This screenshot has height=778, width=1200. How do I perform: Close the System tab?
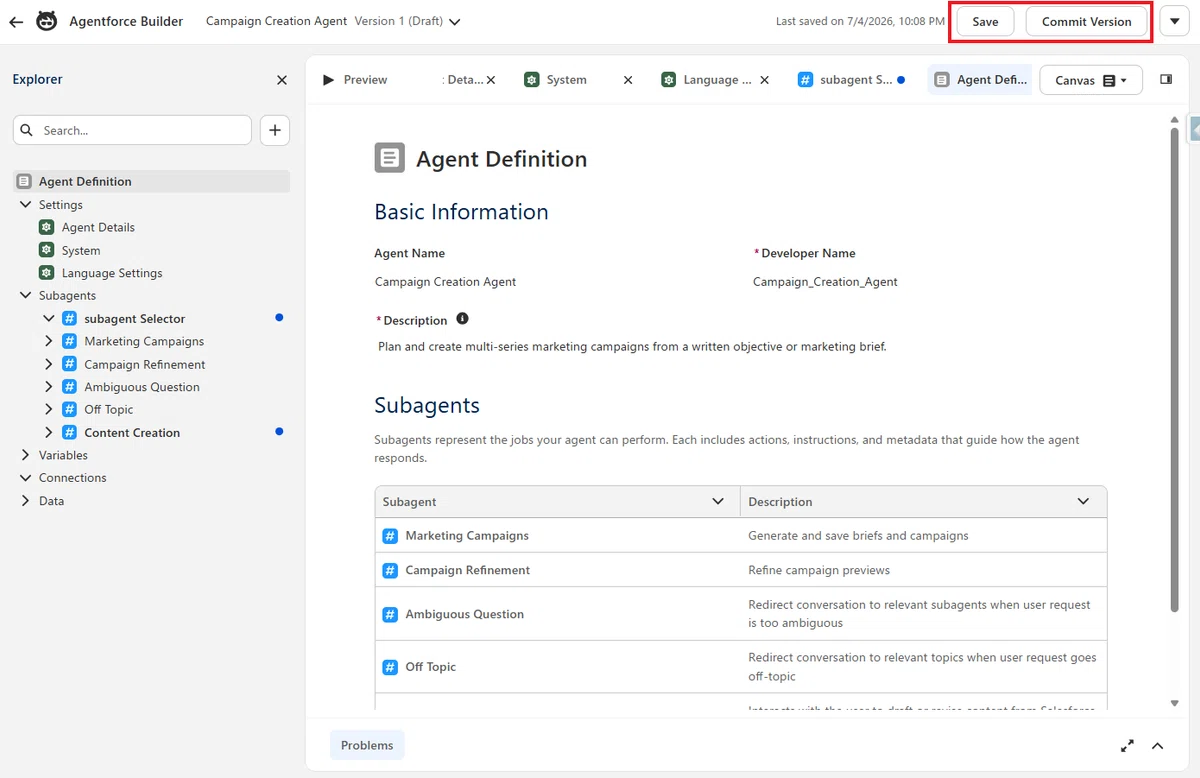tap(628, 80)
